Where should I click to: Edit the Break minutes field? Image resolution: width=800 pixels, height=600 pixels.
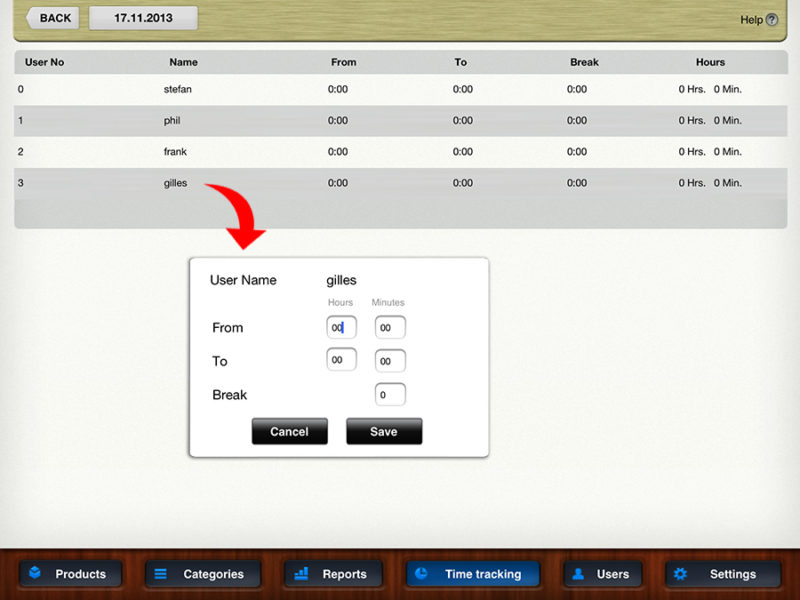[x=390, y=394]
